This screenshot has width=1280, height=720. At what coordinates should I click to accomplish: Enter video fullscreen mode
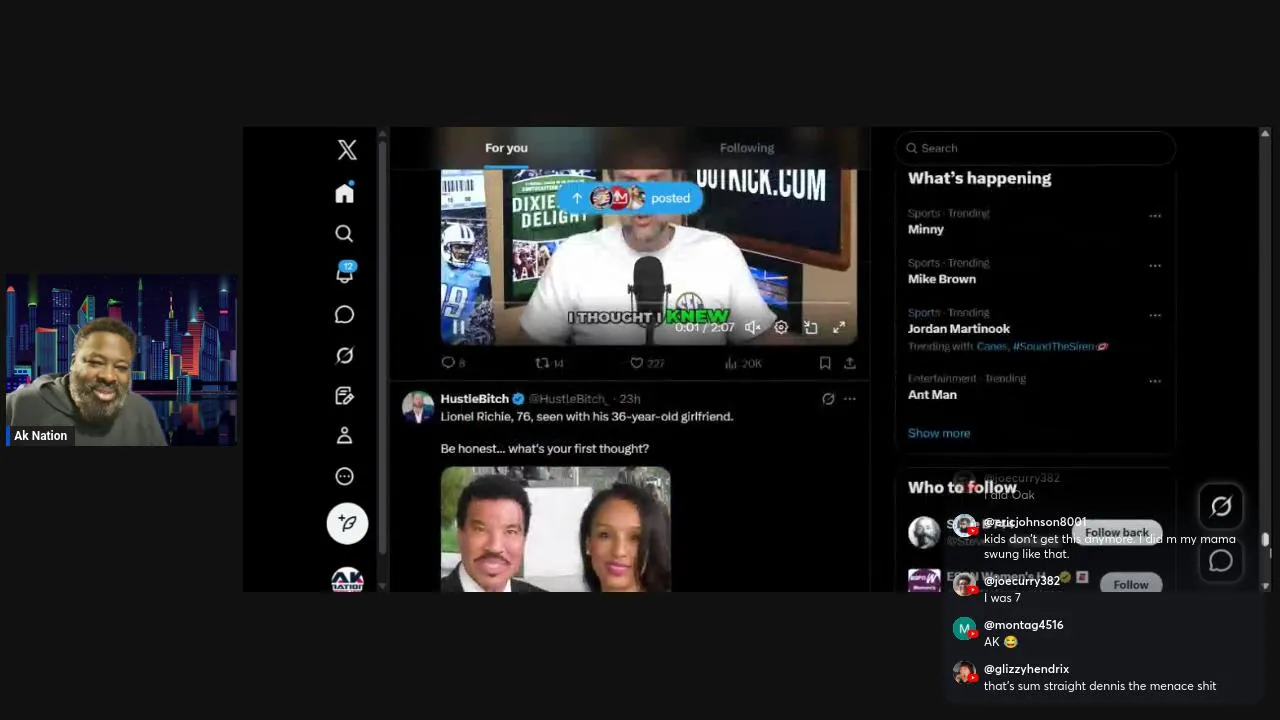[x=839, y=327]
